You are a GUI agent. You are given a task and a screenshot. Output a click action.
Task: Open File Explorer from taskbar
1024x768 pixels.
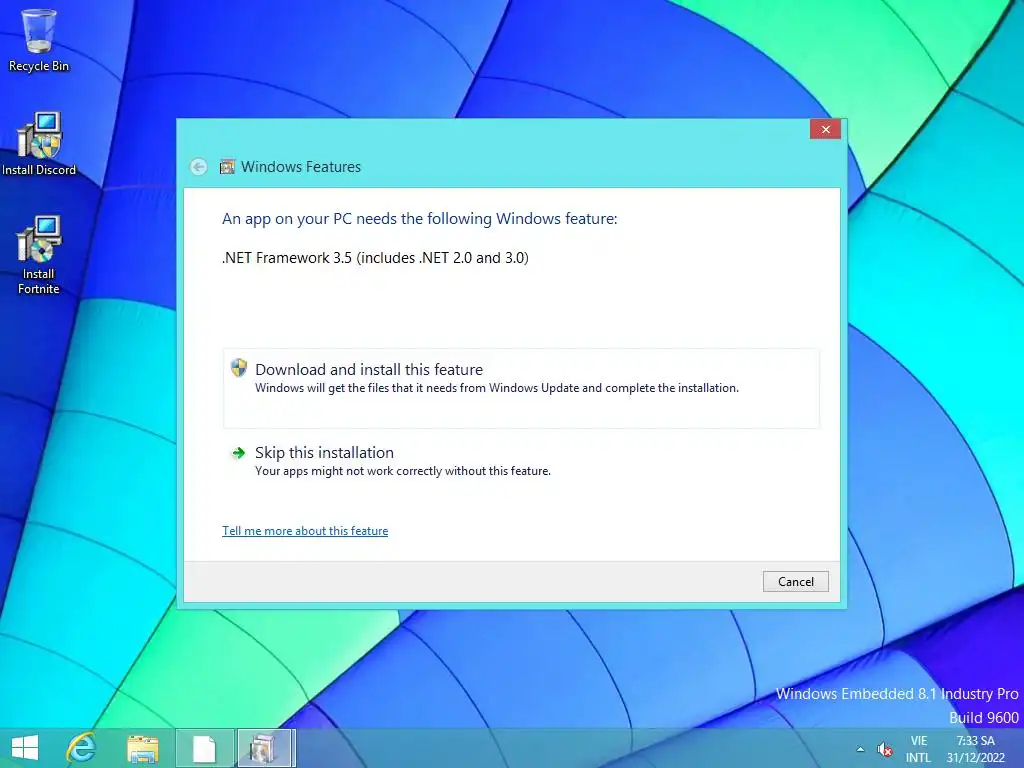142,748
